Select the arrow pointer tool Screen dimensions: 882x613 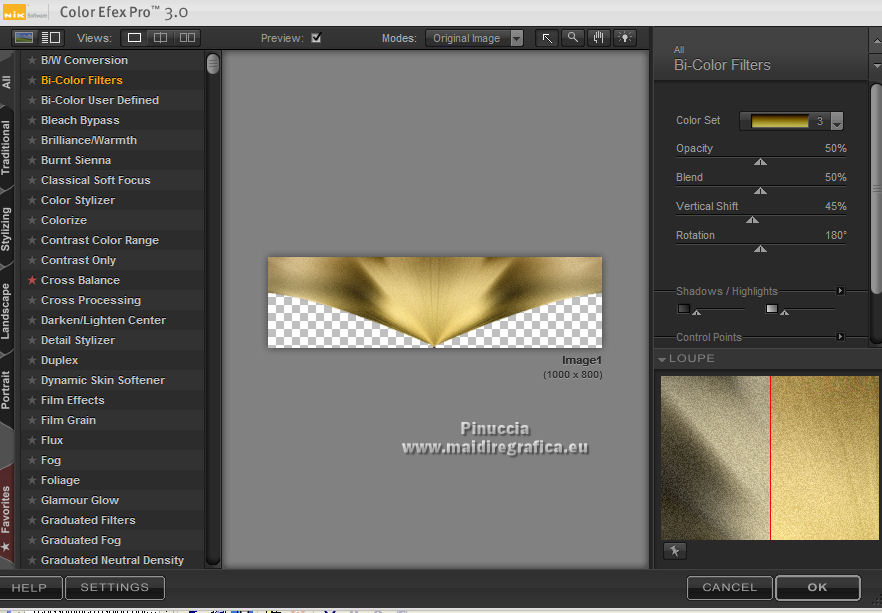(547, 38)
